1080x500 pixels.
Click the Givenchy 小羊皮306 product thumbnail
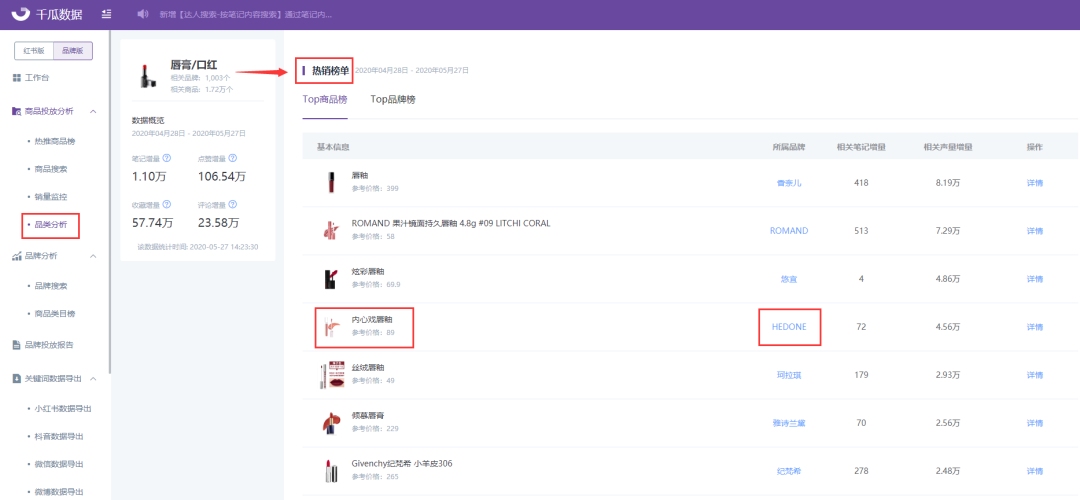pos(329,470)
